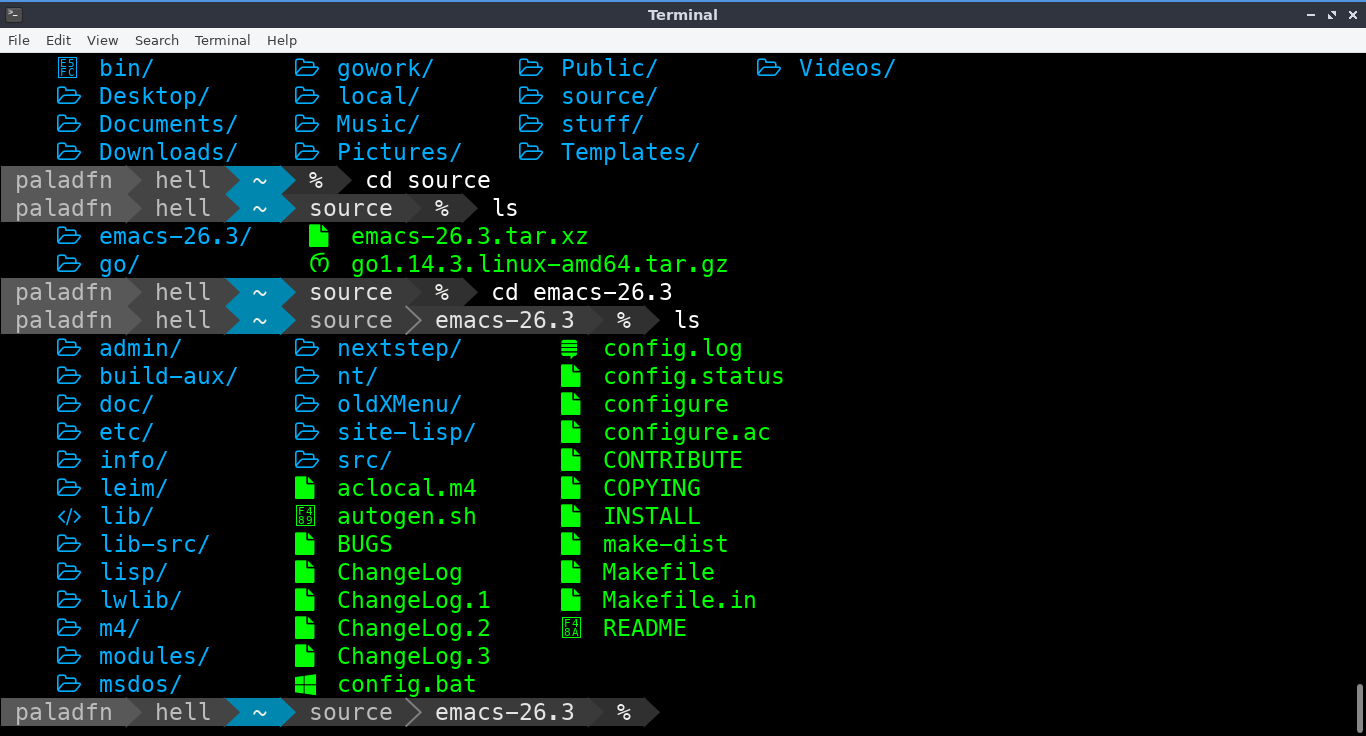Screen dimensions: 1366x736
Task: Click the folder icon next to admin/
Action: (69, 348)
